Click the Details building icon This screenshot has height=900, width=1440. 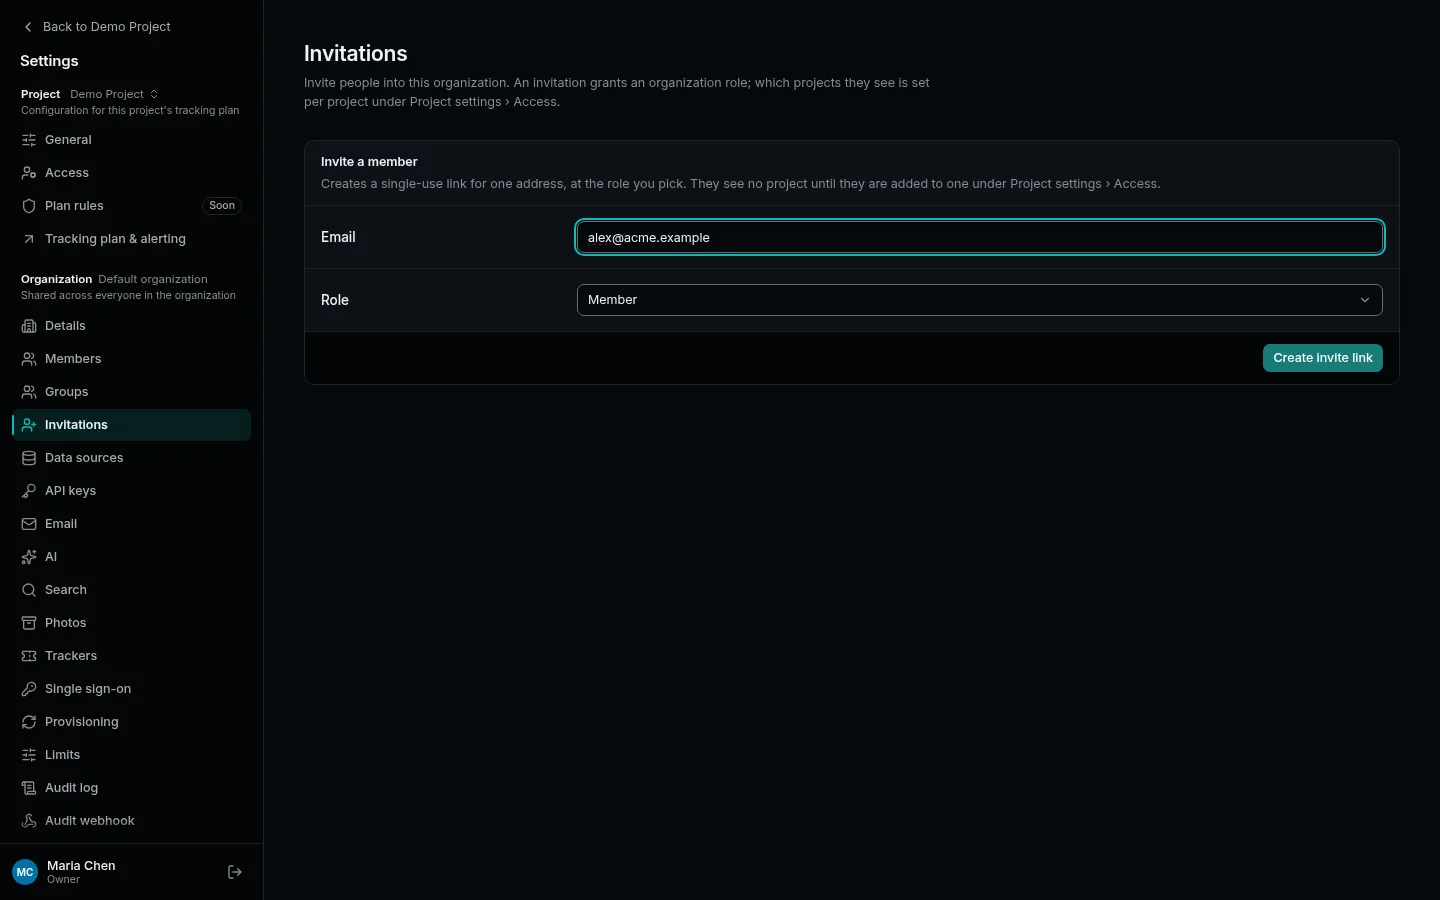[29, 326]
